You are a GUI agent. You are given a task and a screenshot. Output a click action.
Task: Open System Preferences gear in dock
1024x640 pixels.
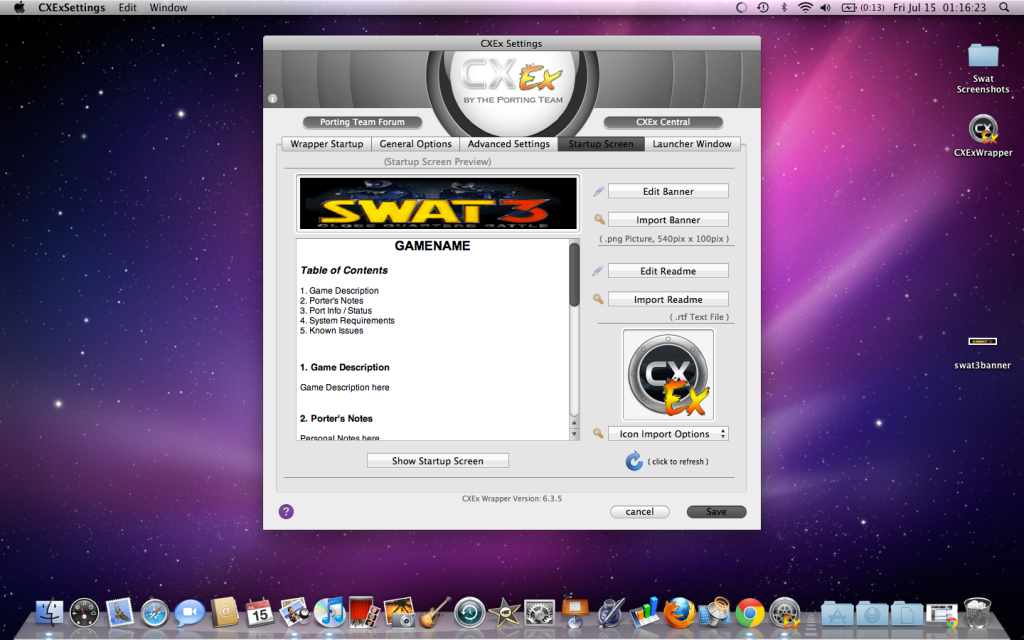point(539,613)
